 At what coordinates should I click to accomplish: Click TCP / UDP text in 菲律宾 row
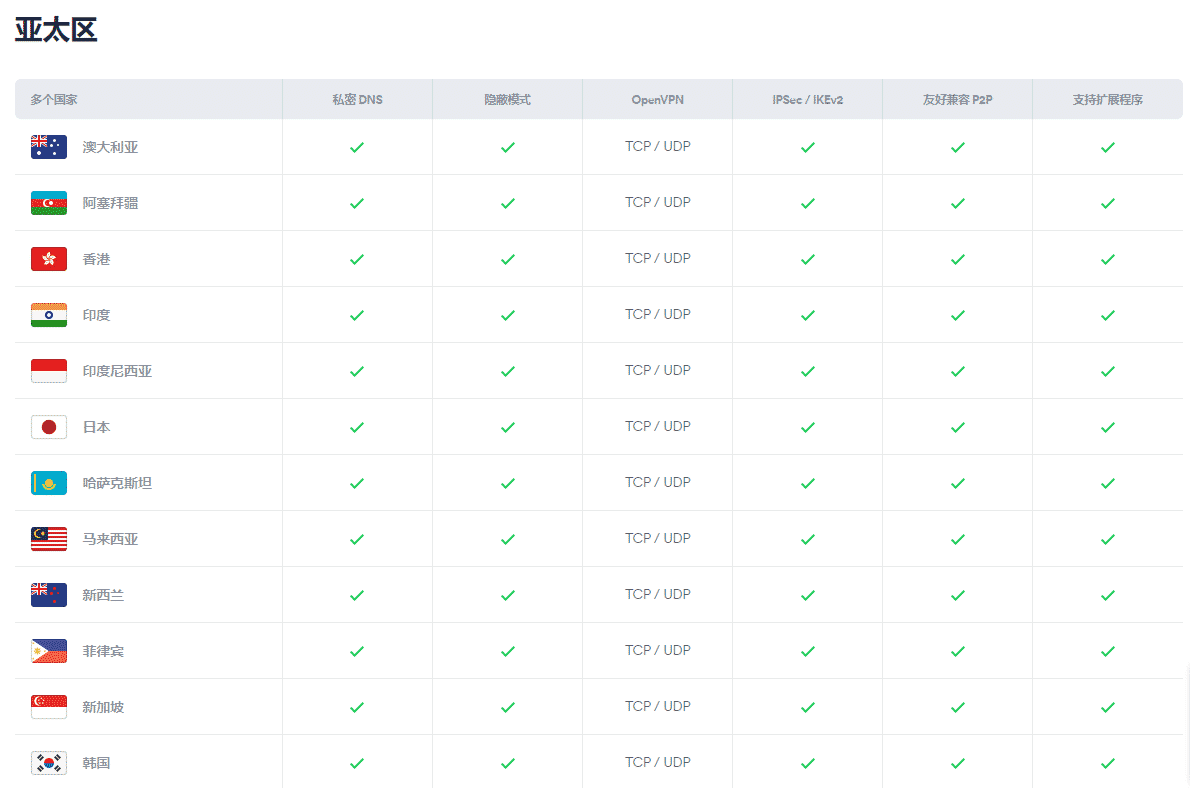657,650
